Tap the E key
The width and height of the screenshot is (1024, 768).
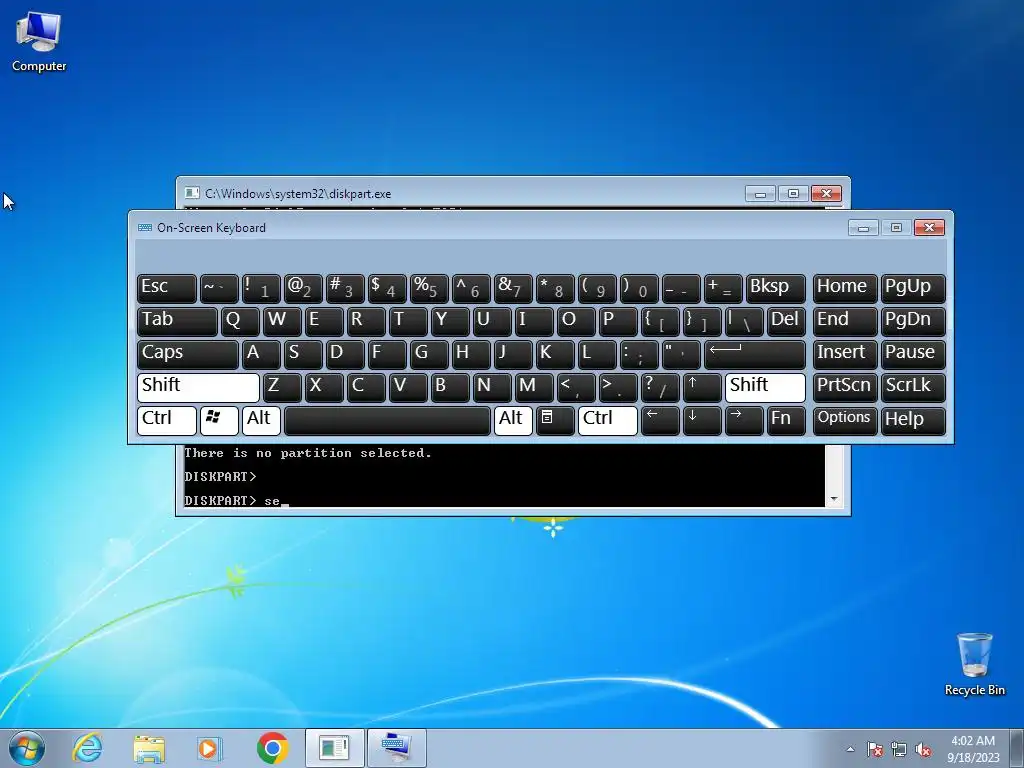(x=323, y=321)
